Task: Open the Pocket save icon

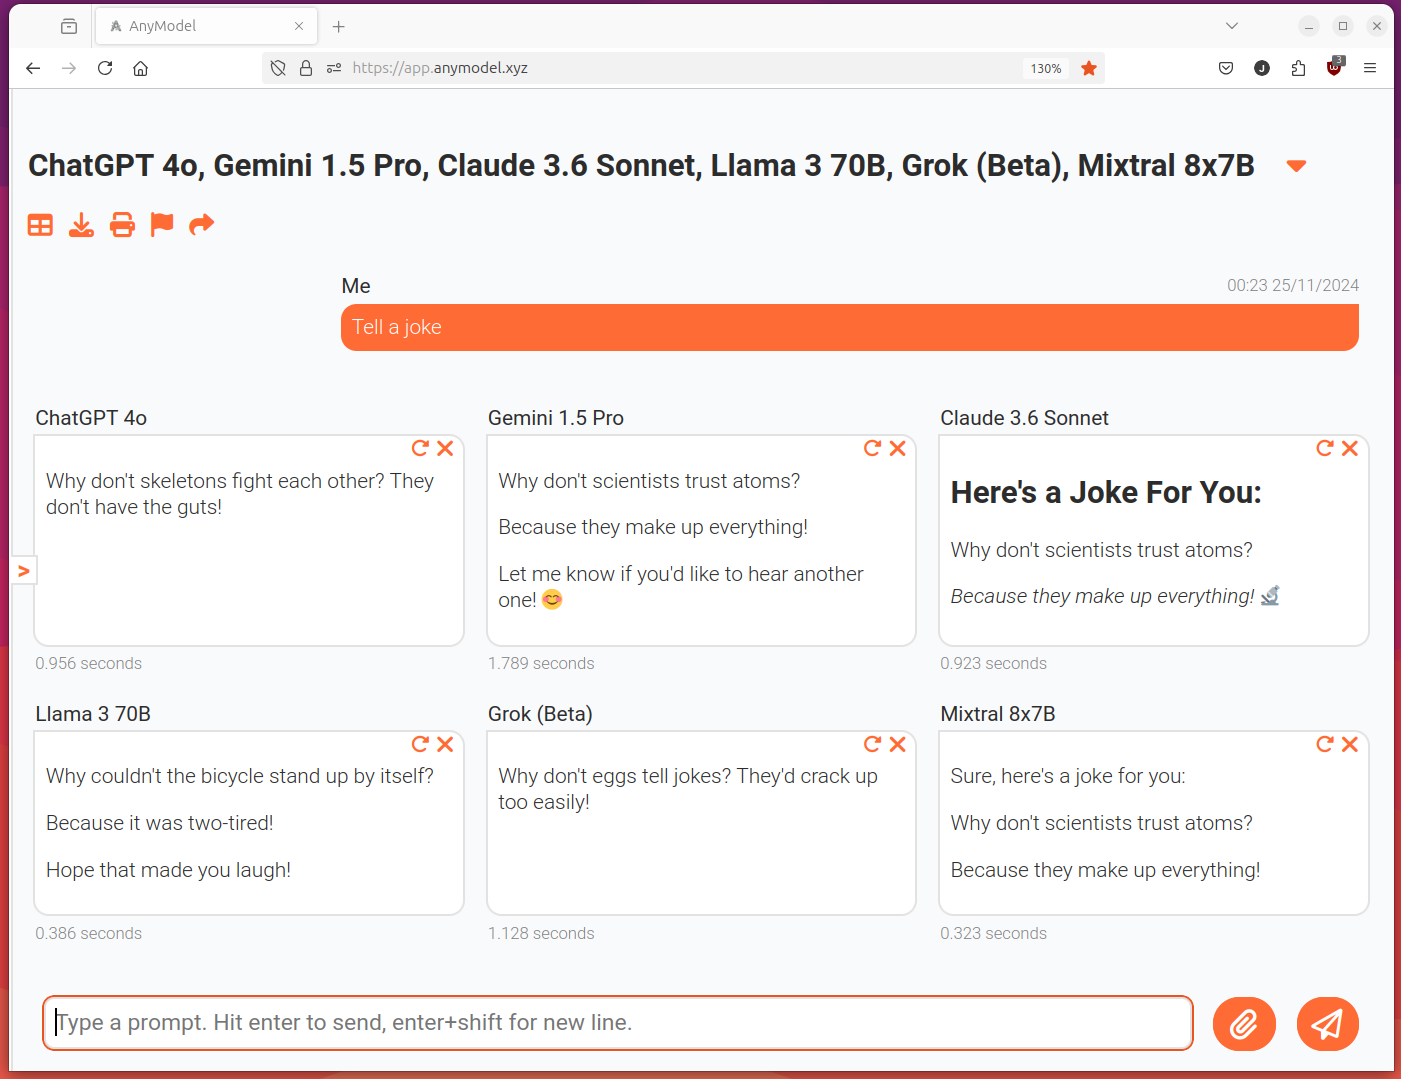Action: (1226, 68)
